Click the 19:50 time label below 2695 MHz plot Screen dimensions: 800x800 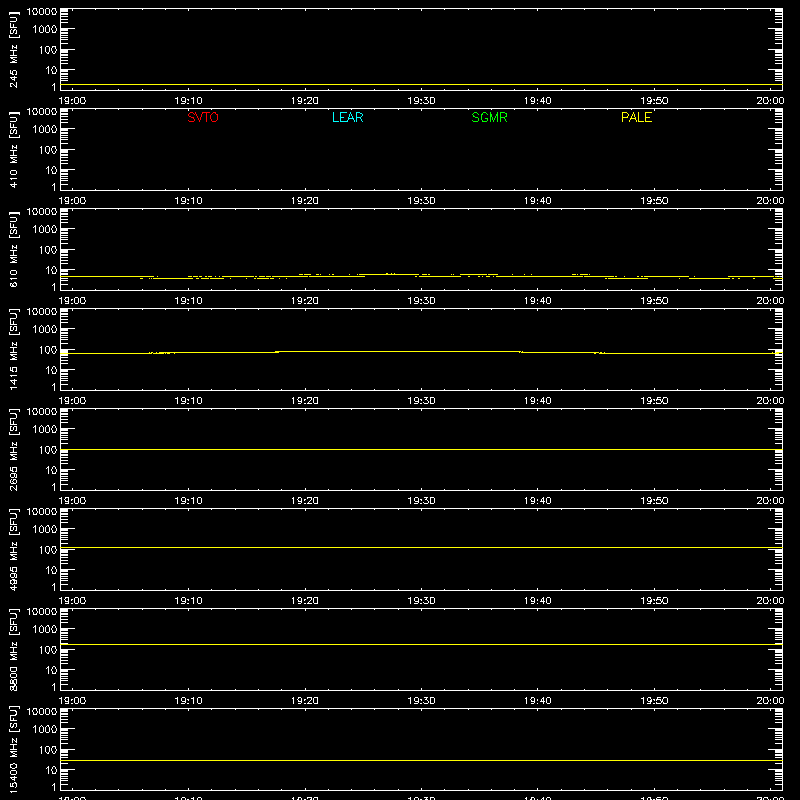pos(654,501)
